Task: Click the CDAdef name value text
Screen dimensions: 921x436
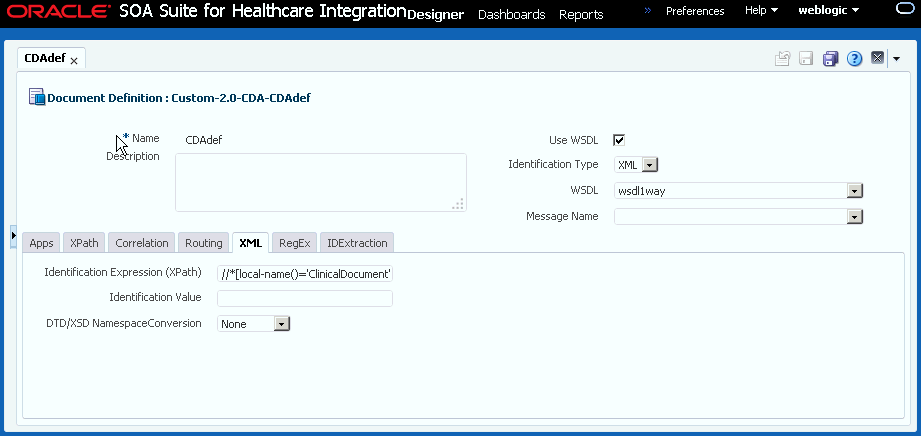Action: 204,140
